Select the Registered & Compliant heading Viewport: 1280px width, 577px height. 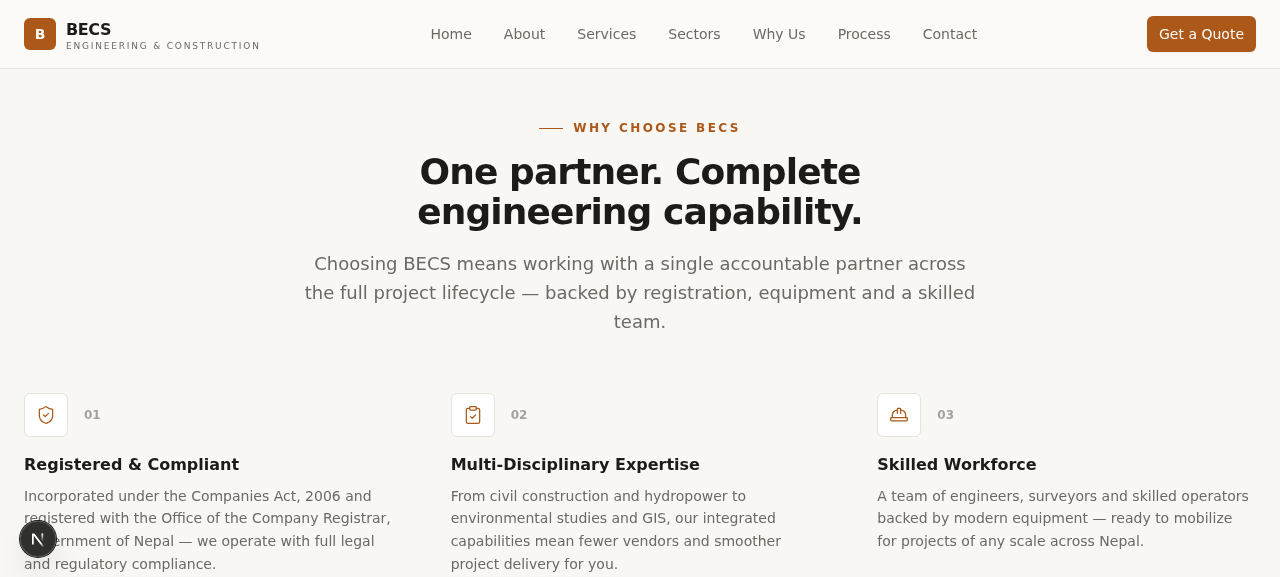click(131, 464)
